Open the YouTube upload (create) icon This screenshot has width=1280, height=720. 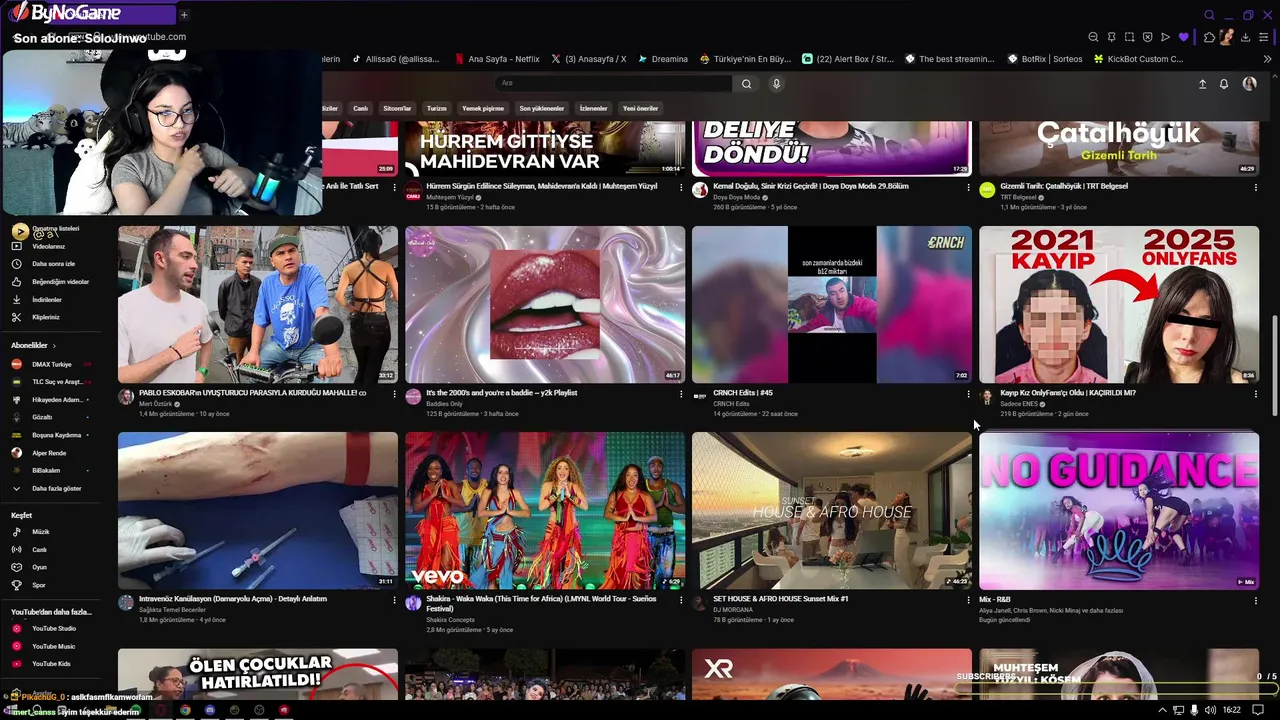[1202, 84]
